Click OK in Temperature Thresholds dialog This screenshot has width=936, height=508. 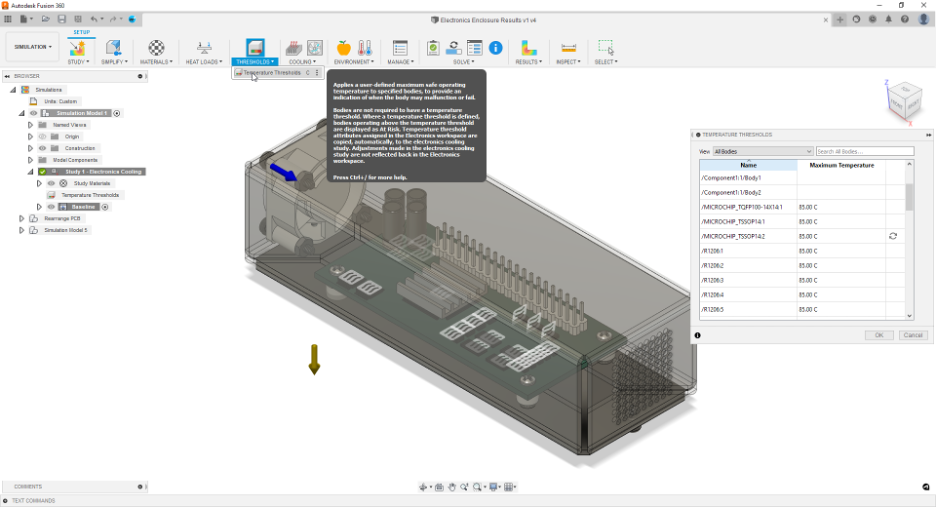tap(878, 335)
